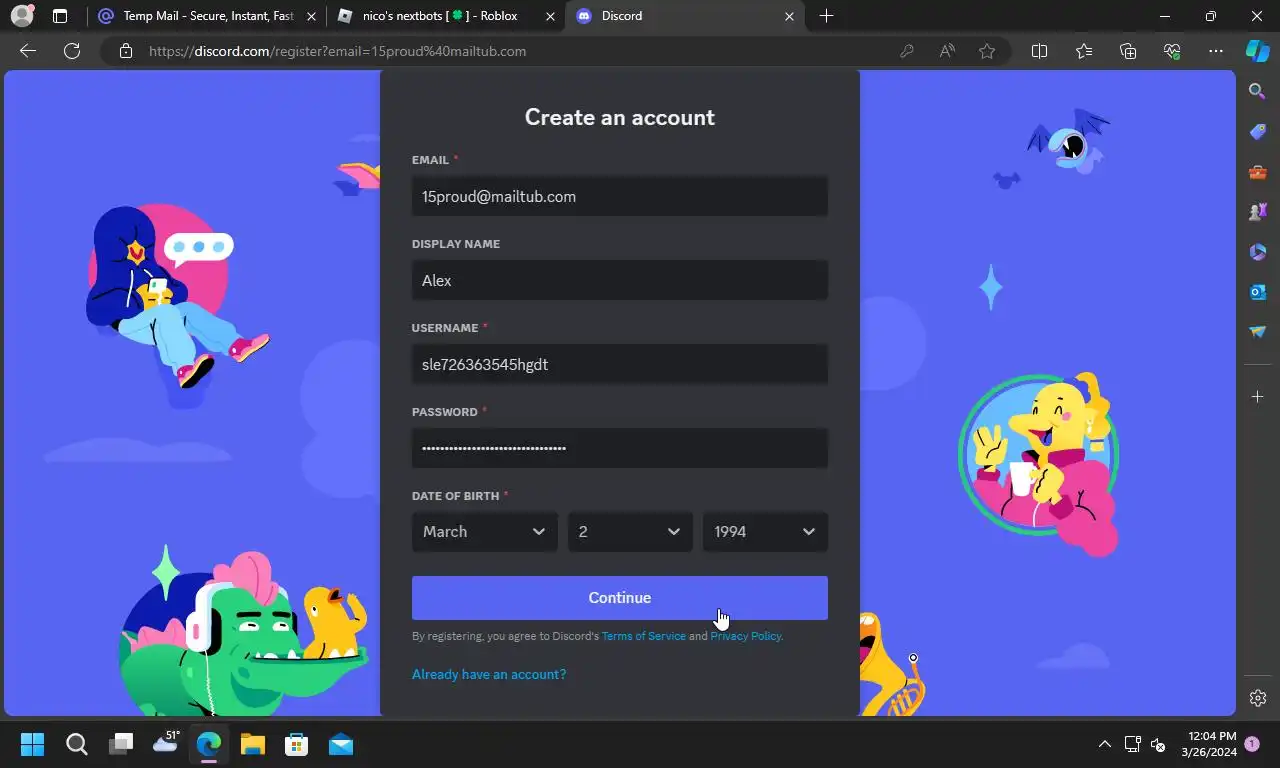Click the browser address bar URL

(x=337, y=51)
